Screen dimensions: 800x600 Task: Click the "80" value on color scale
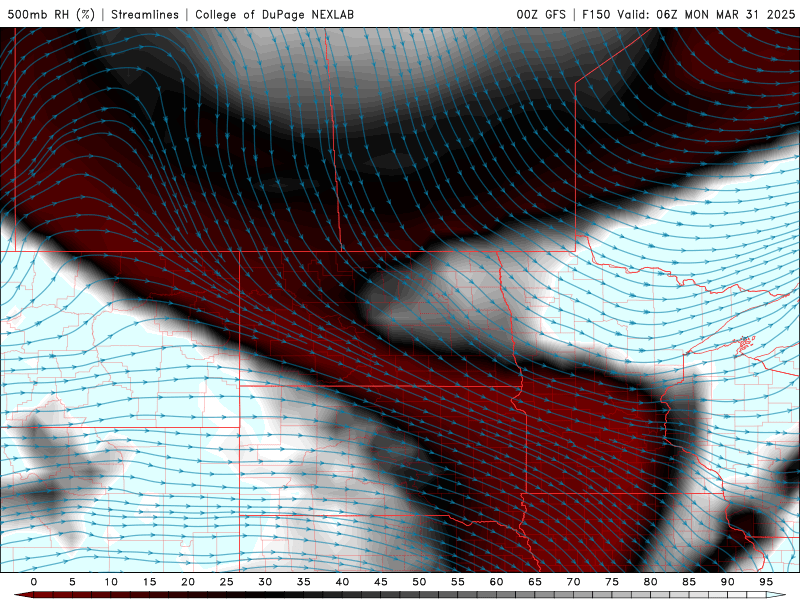(x=650, y=582)
